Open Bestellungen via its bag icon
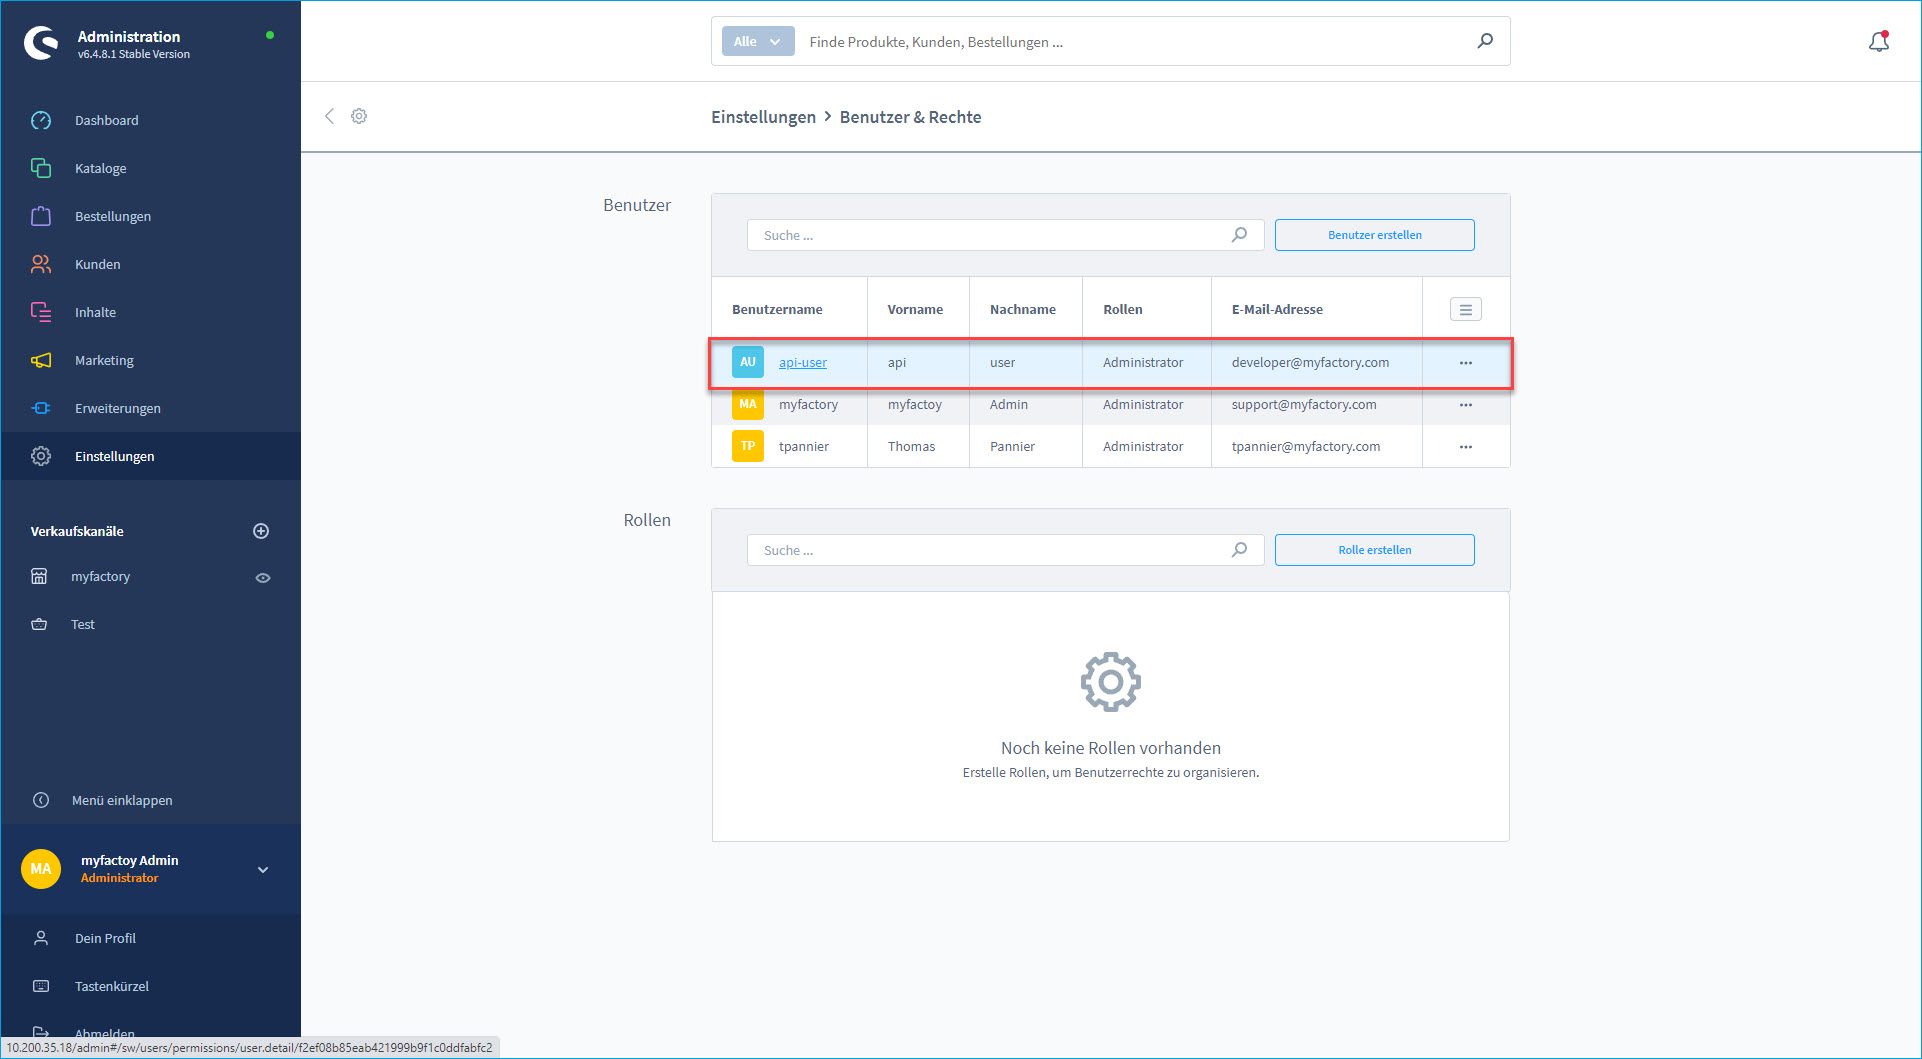 [41, 216]
